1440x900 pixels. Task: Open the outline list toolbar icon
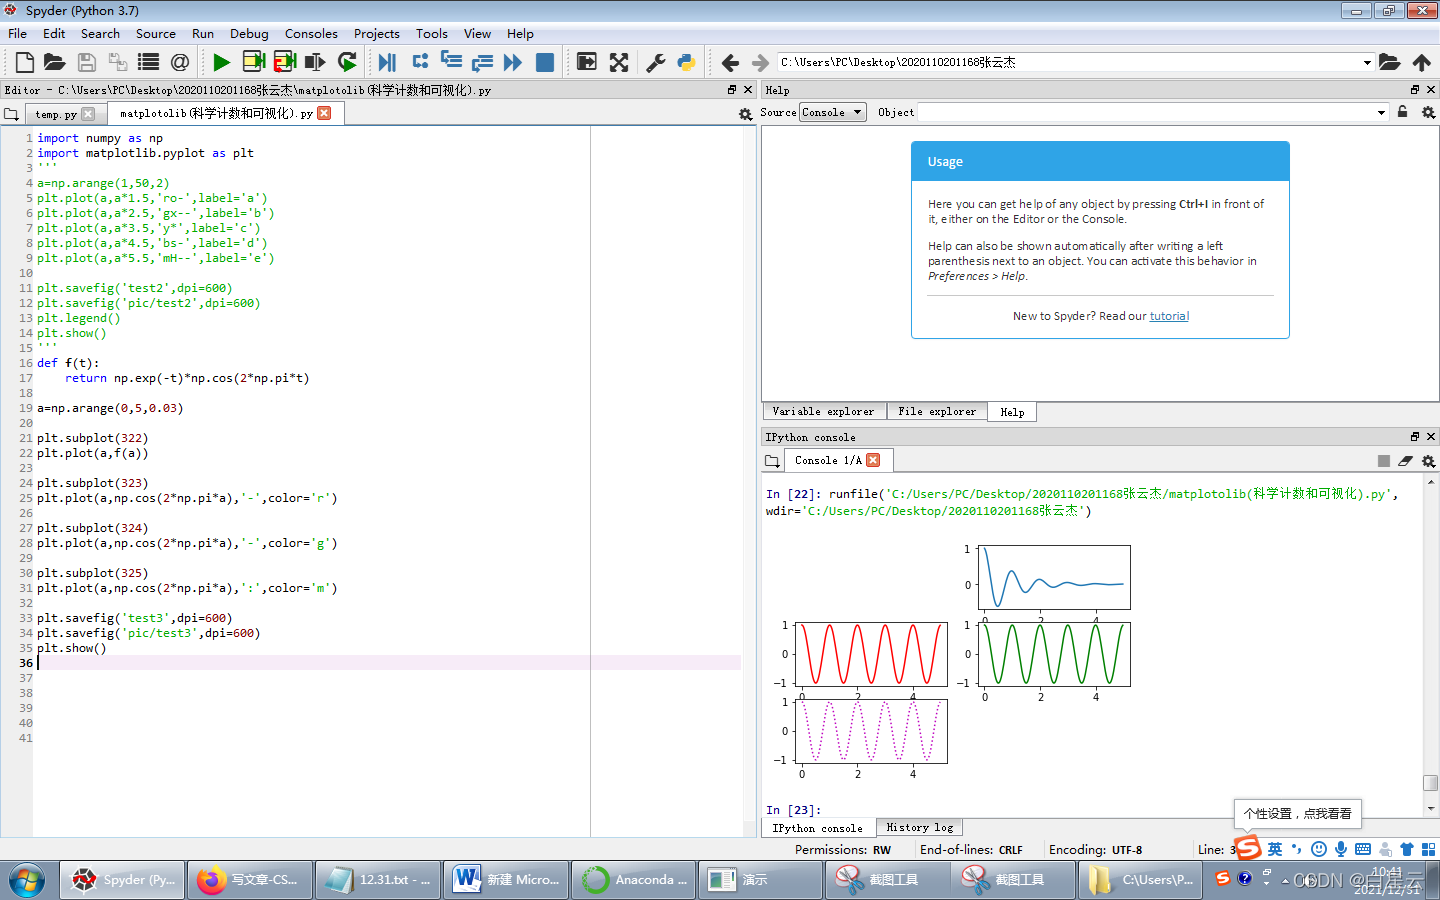pyautogui.click(x=149, y=62)
